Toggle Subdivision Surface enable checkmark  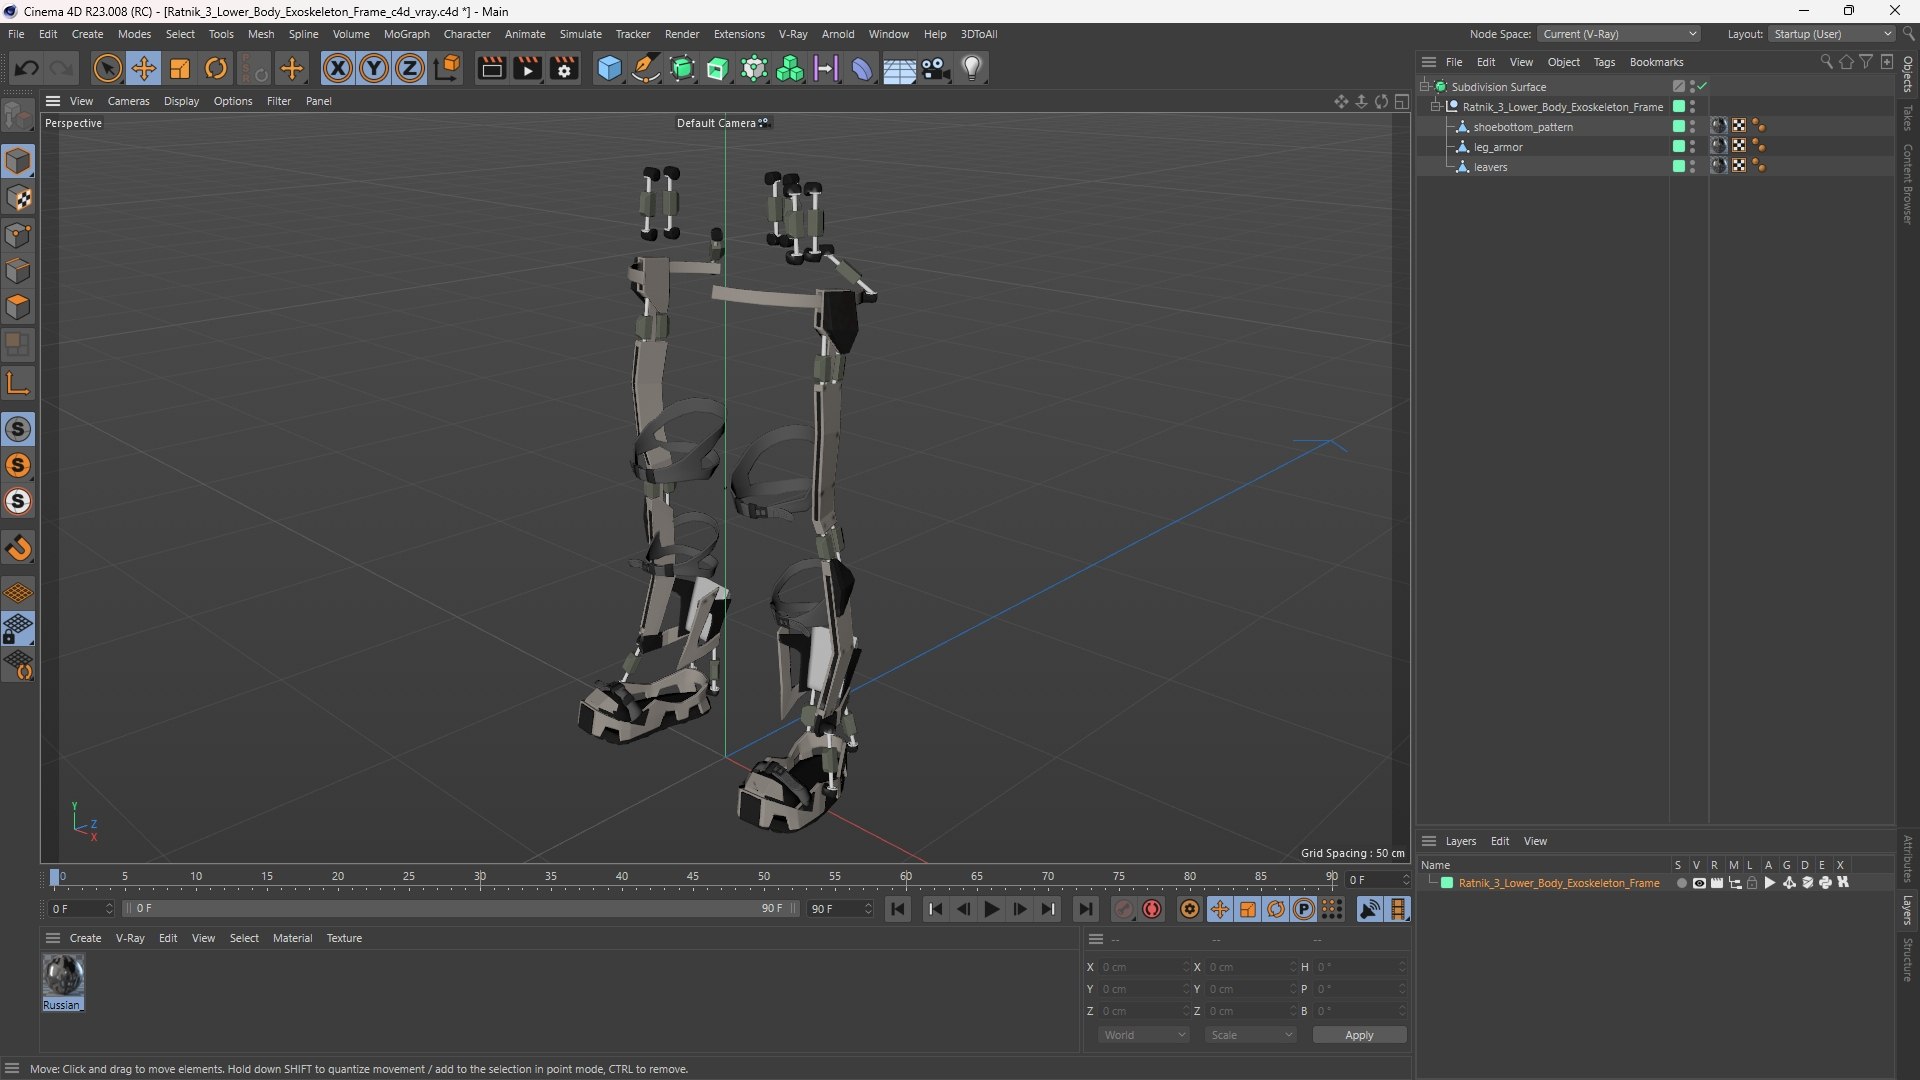coord(1702,87)
